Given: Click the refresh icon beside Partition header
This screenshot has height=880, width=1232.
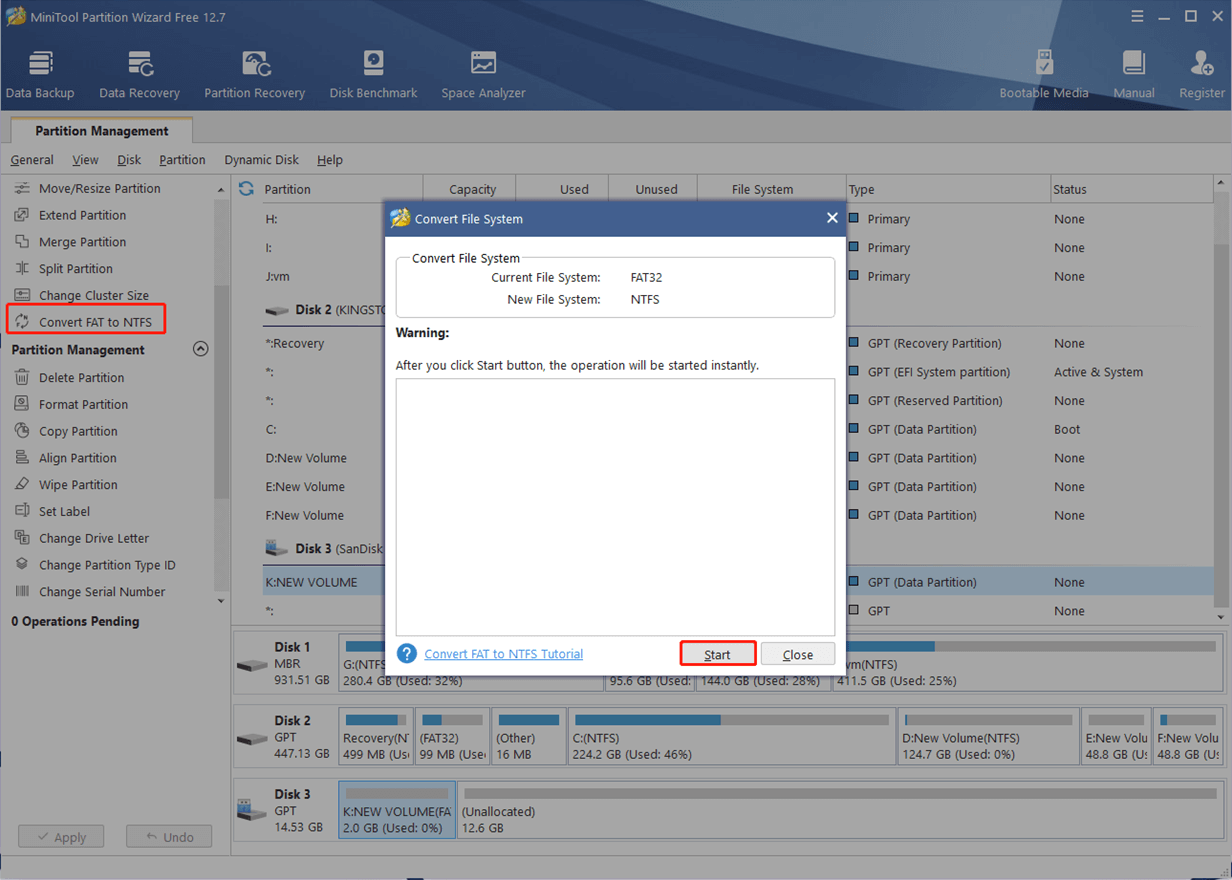Looking at the screenshot, I should (246, 188).
